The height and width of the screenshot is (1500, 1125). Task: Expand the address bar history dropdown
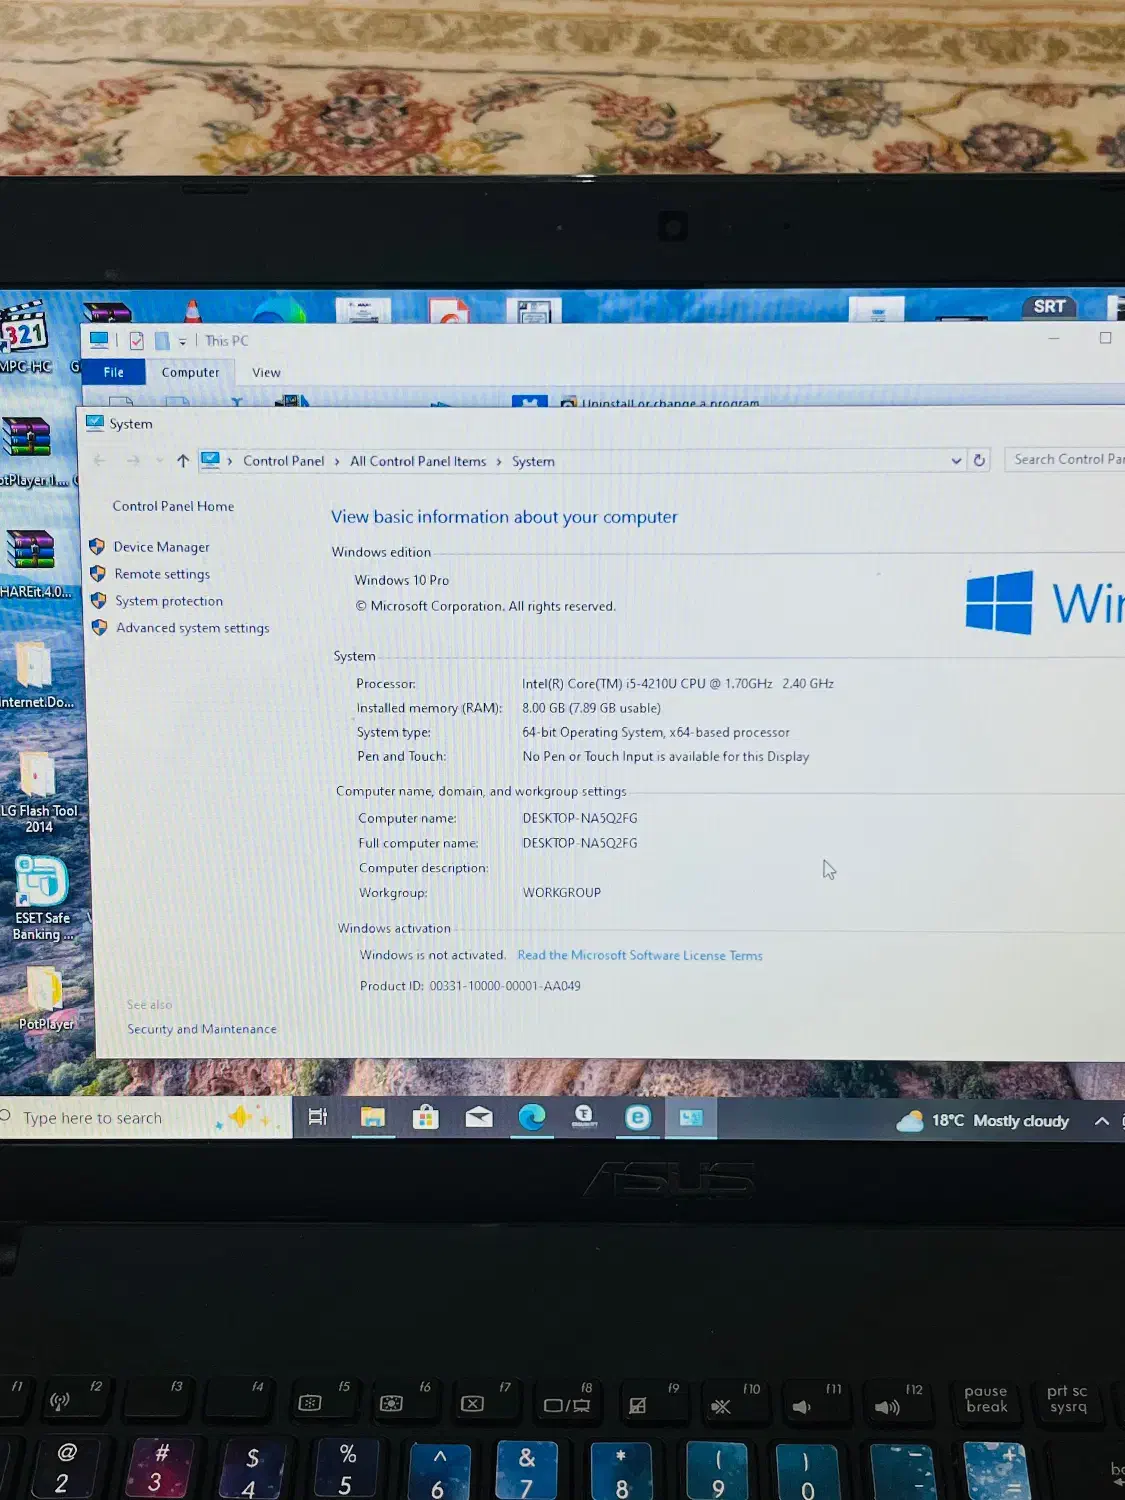tap(956, 461)
